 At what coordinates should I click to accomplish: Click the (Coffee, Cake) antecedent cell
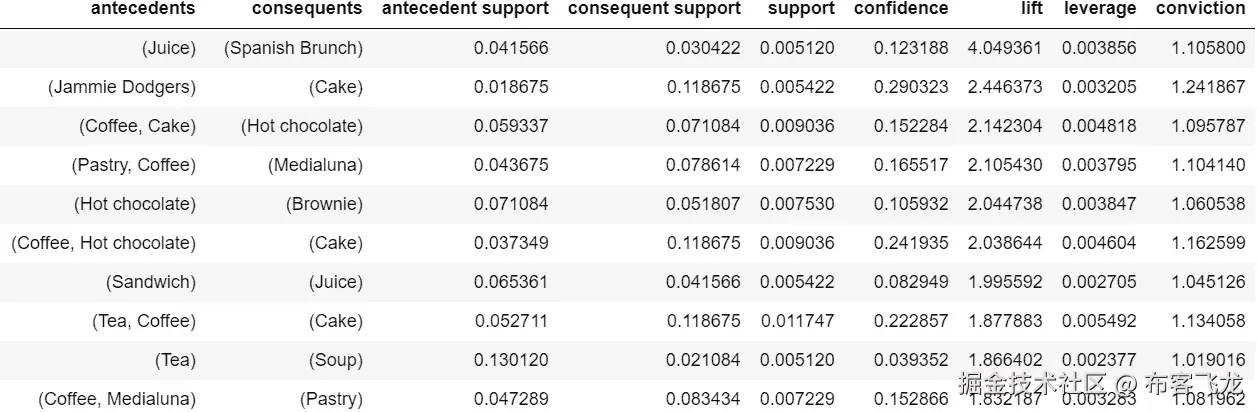(x=137, y=126)
